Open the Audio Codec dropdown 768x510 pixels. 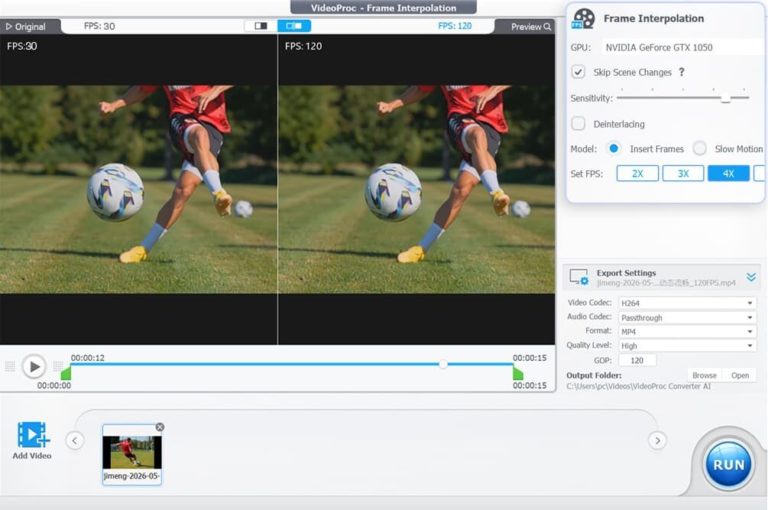pos(687,317)
